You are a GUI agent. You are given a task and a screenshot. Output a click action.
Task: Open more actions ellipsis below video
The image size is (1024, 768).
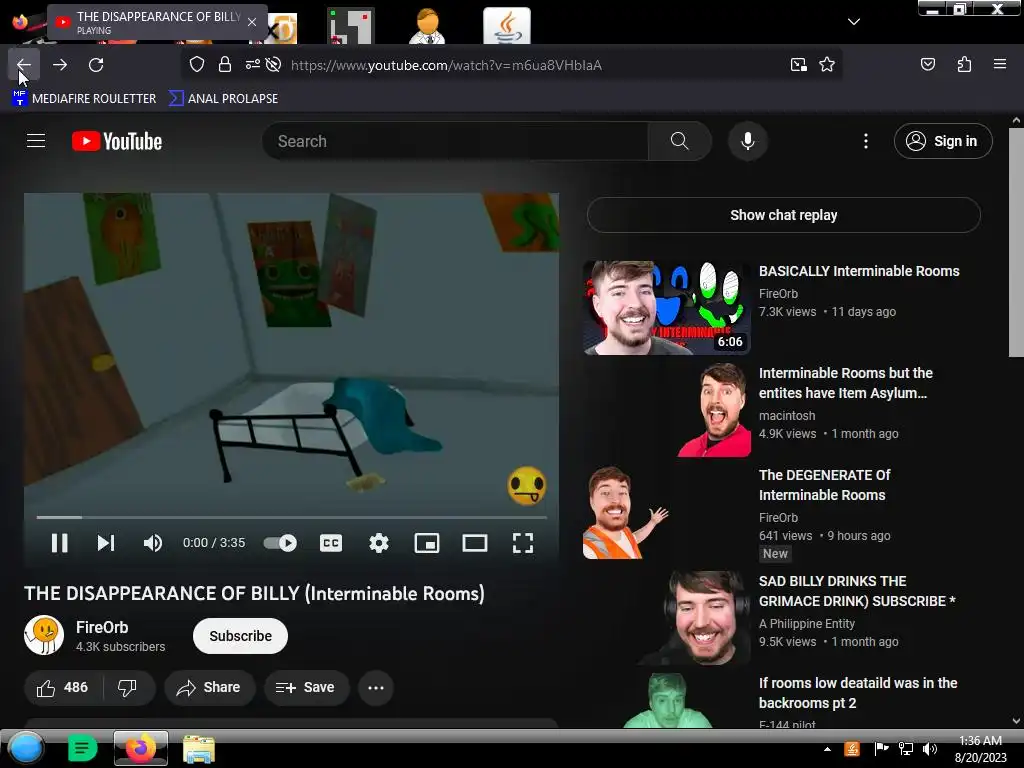tap(376, 687)
